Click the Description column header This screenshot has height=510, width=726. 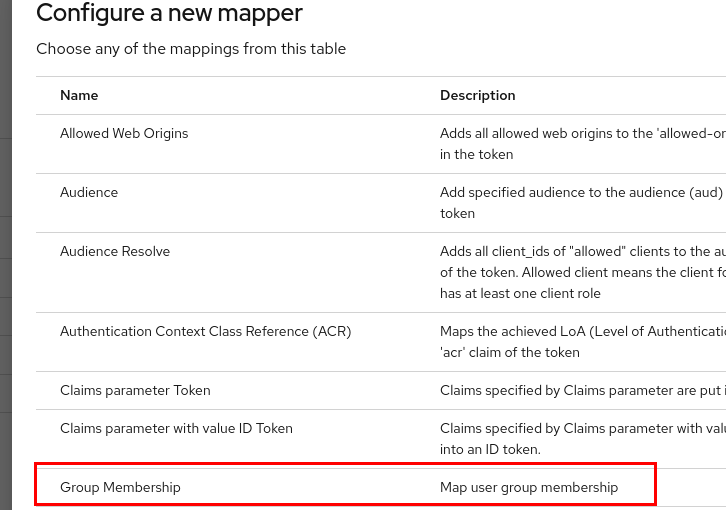(477, 95)
